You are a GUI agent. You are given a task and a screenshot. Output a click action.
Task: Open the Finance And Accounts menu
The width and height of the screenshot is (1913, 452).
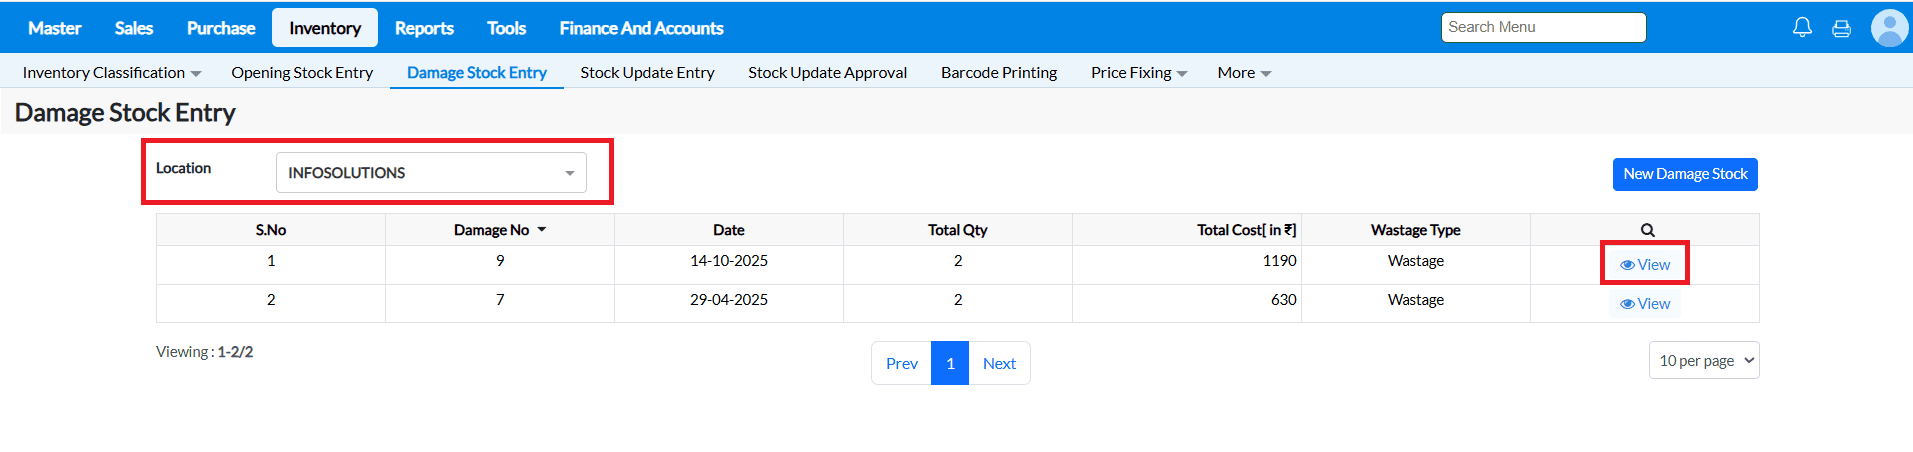[x=641, y=28]
